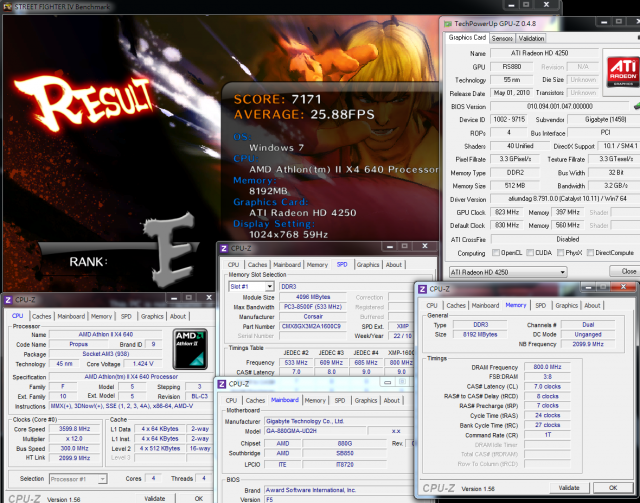
Task: Open Mainboard tab in CPU-Z processor window
Action: click(71, 316)
